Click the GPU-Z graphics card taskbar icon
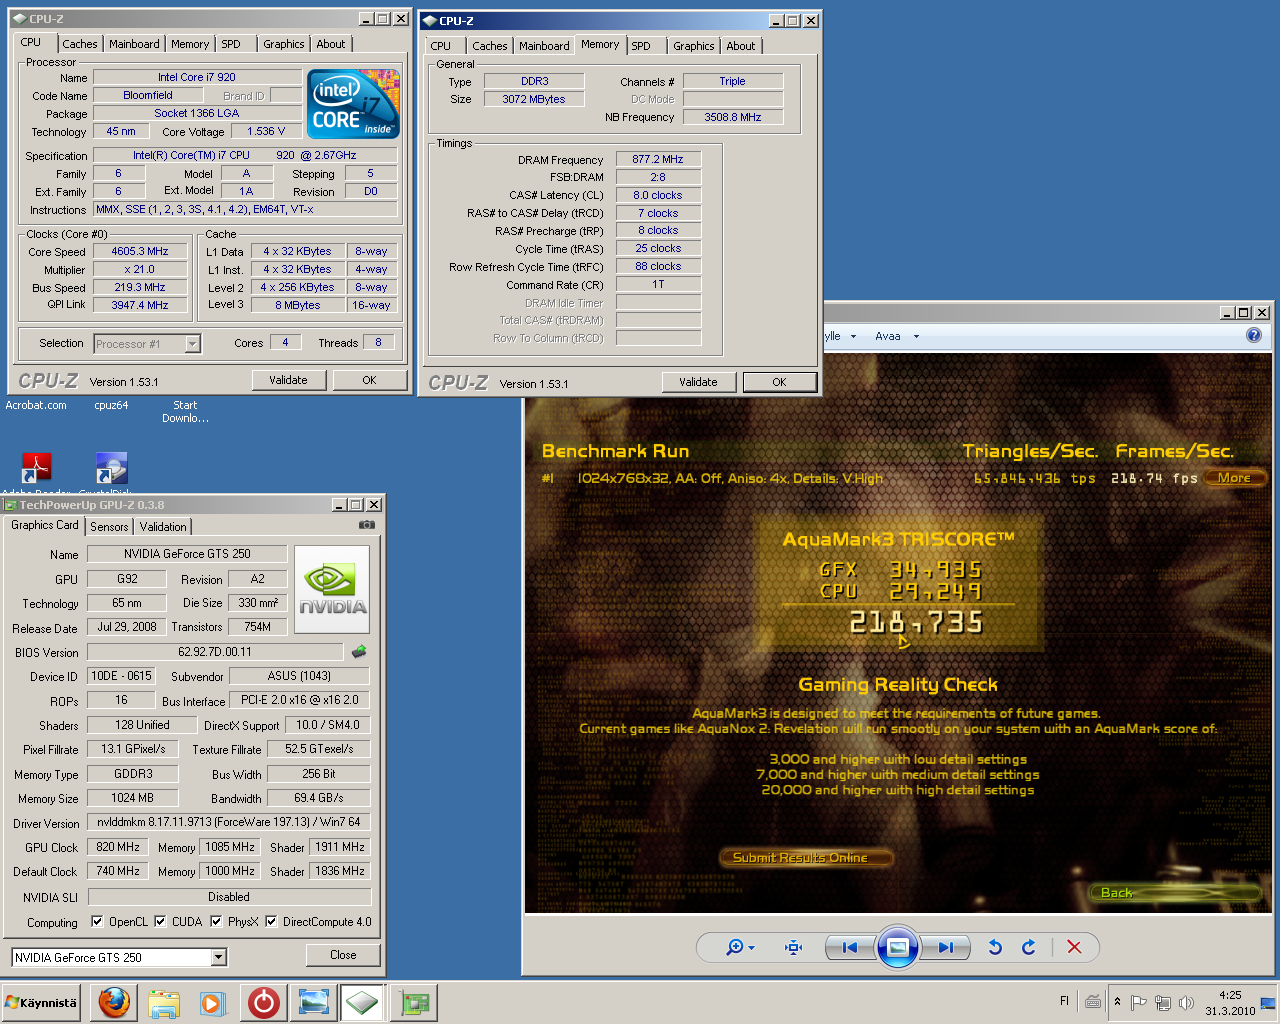 pyautogui.click(x=414, y=1002)
